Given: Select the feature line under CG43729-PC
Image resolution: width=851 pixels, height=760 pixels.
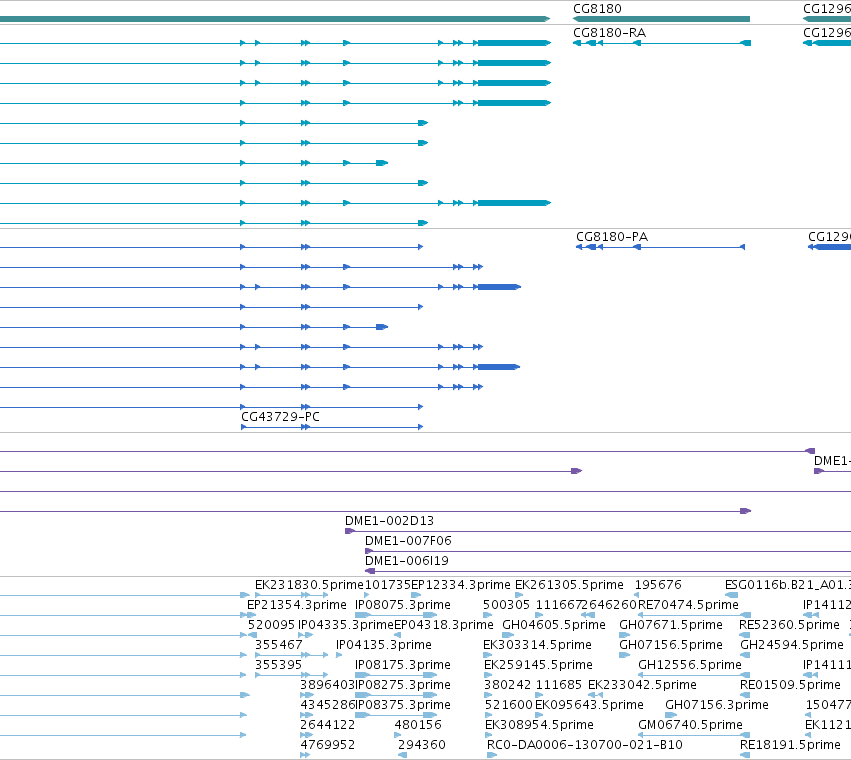Looking at the screenshot, I should [332, 427].
